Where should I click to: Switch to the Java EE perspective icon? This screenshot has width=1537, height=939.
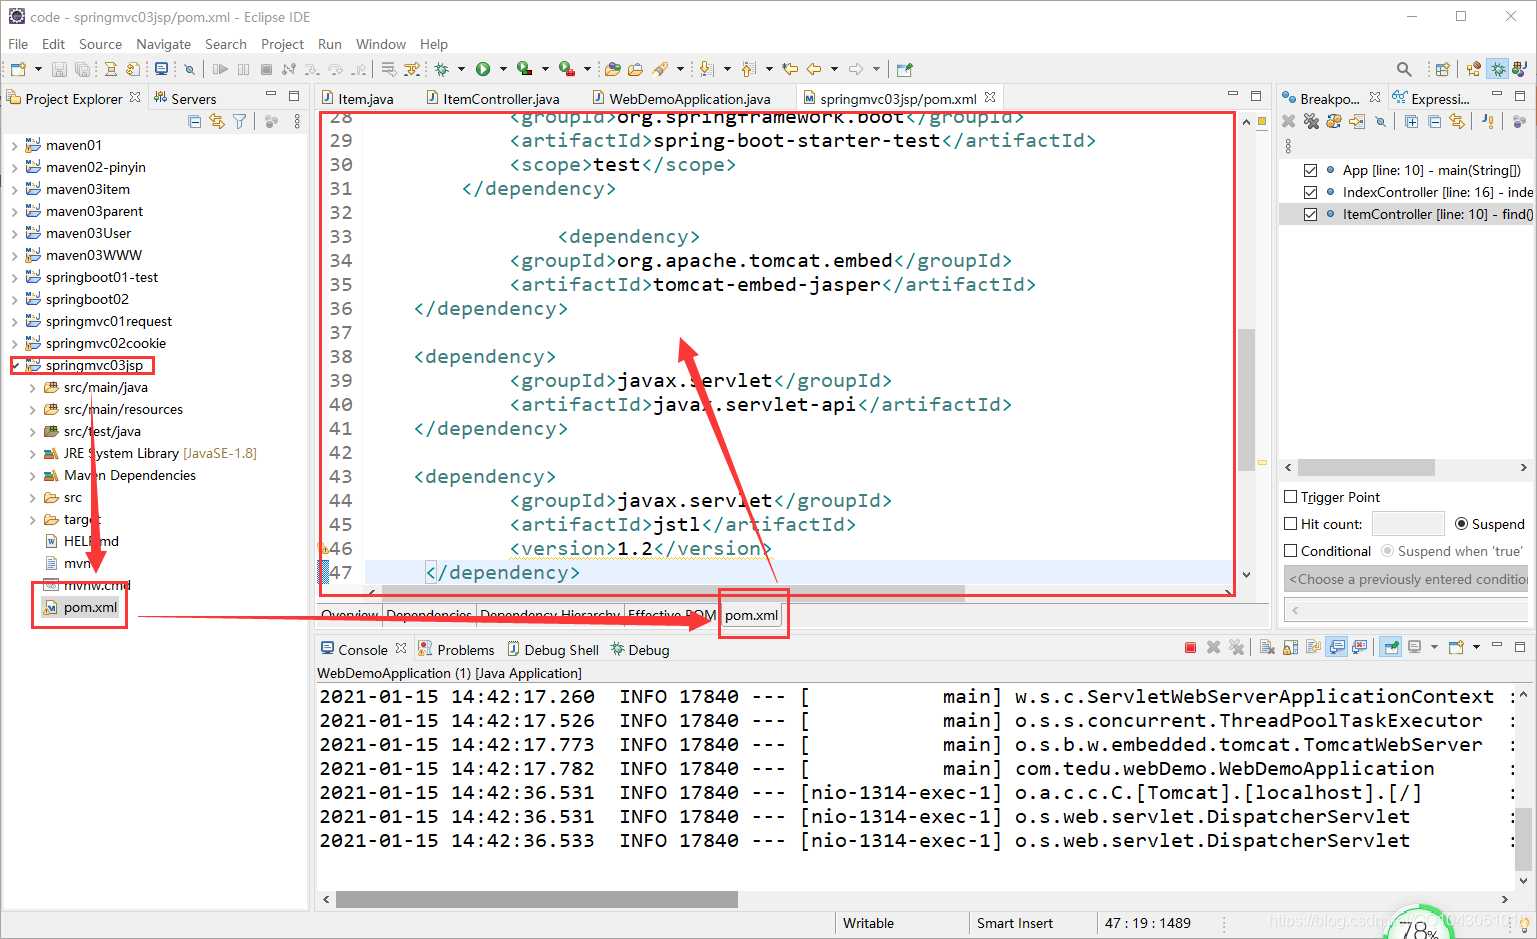(x=1473, y=69)
